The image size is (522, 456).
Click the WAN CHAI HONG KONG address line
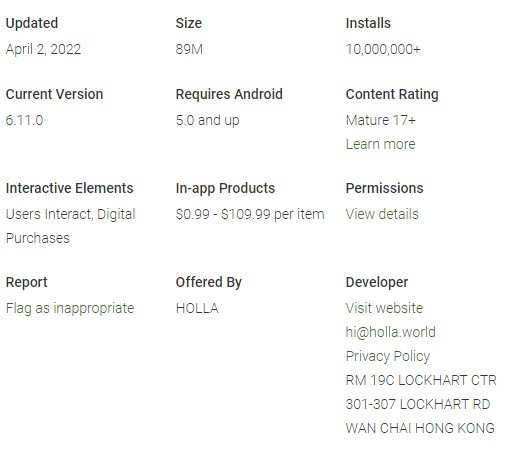[420, 428]
